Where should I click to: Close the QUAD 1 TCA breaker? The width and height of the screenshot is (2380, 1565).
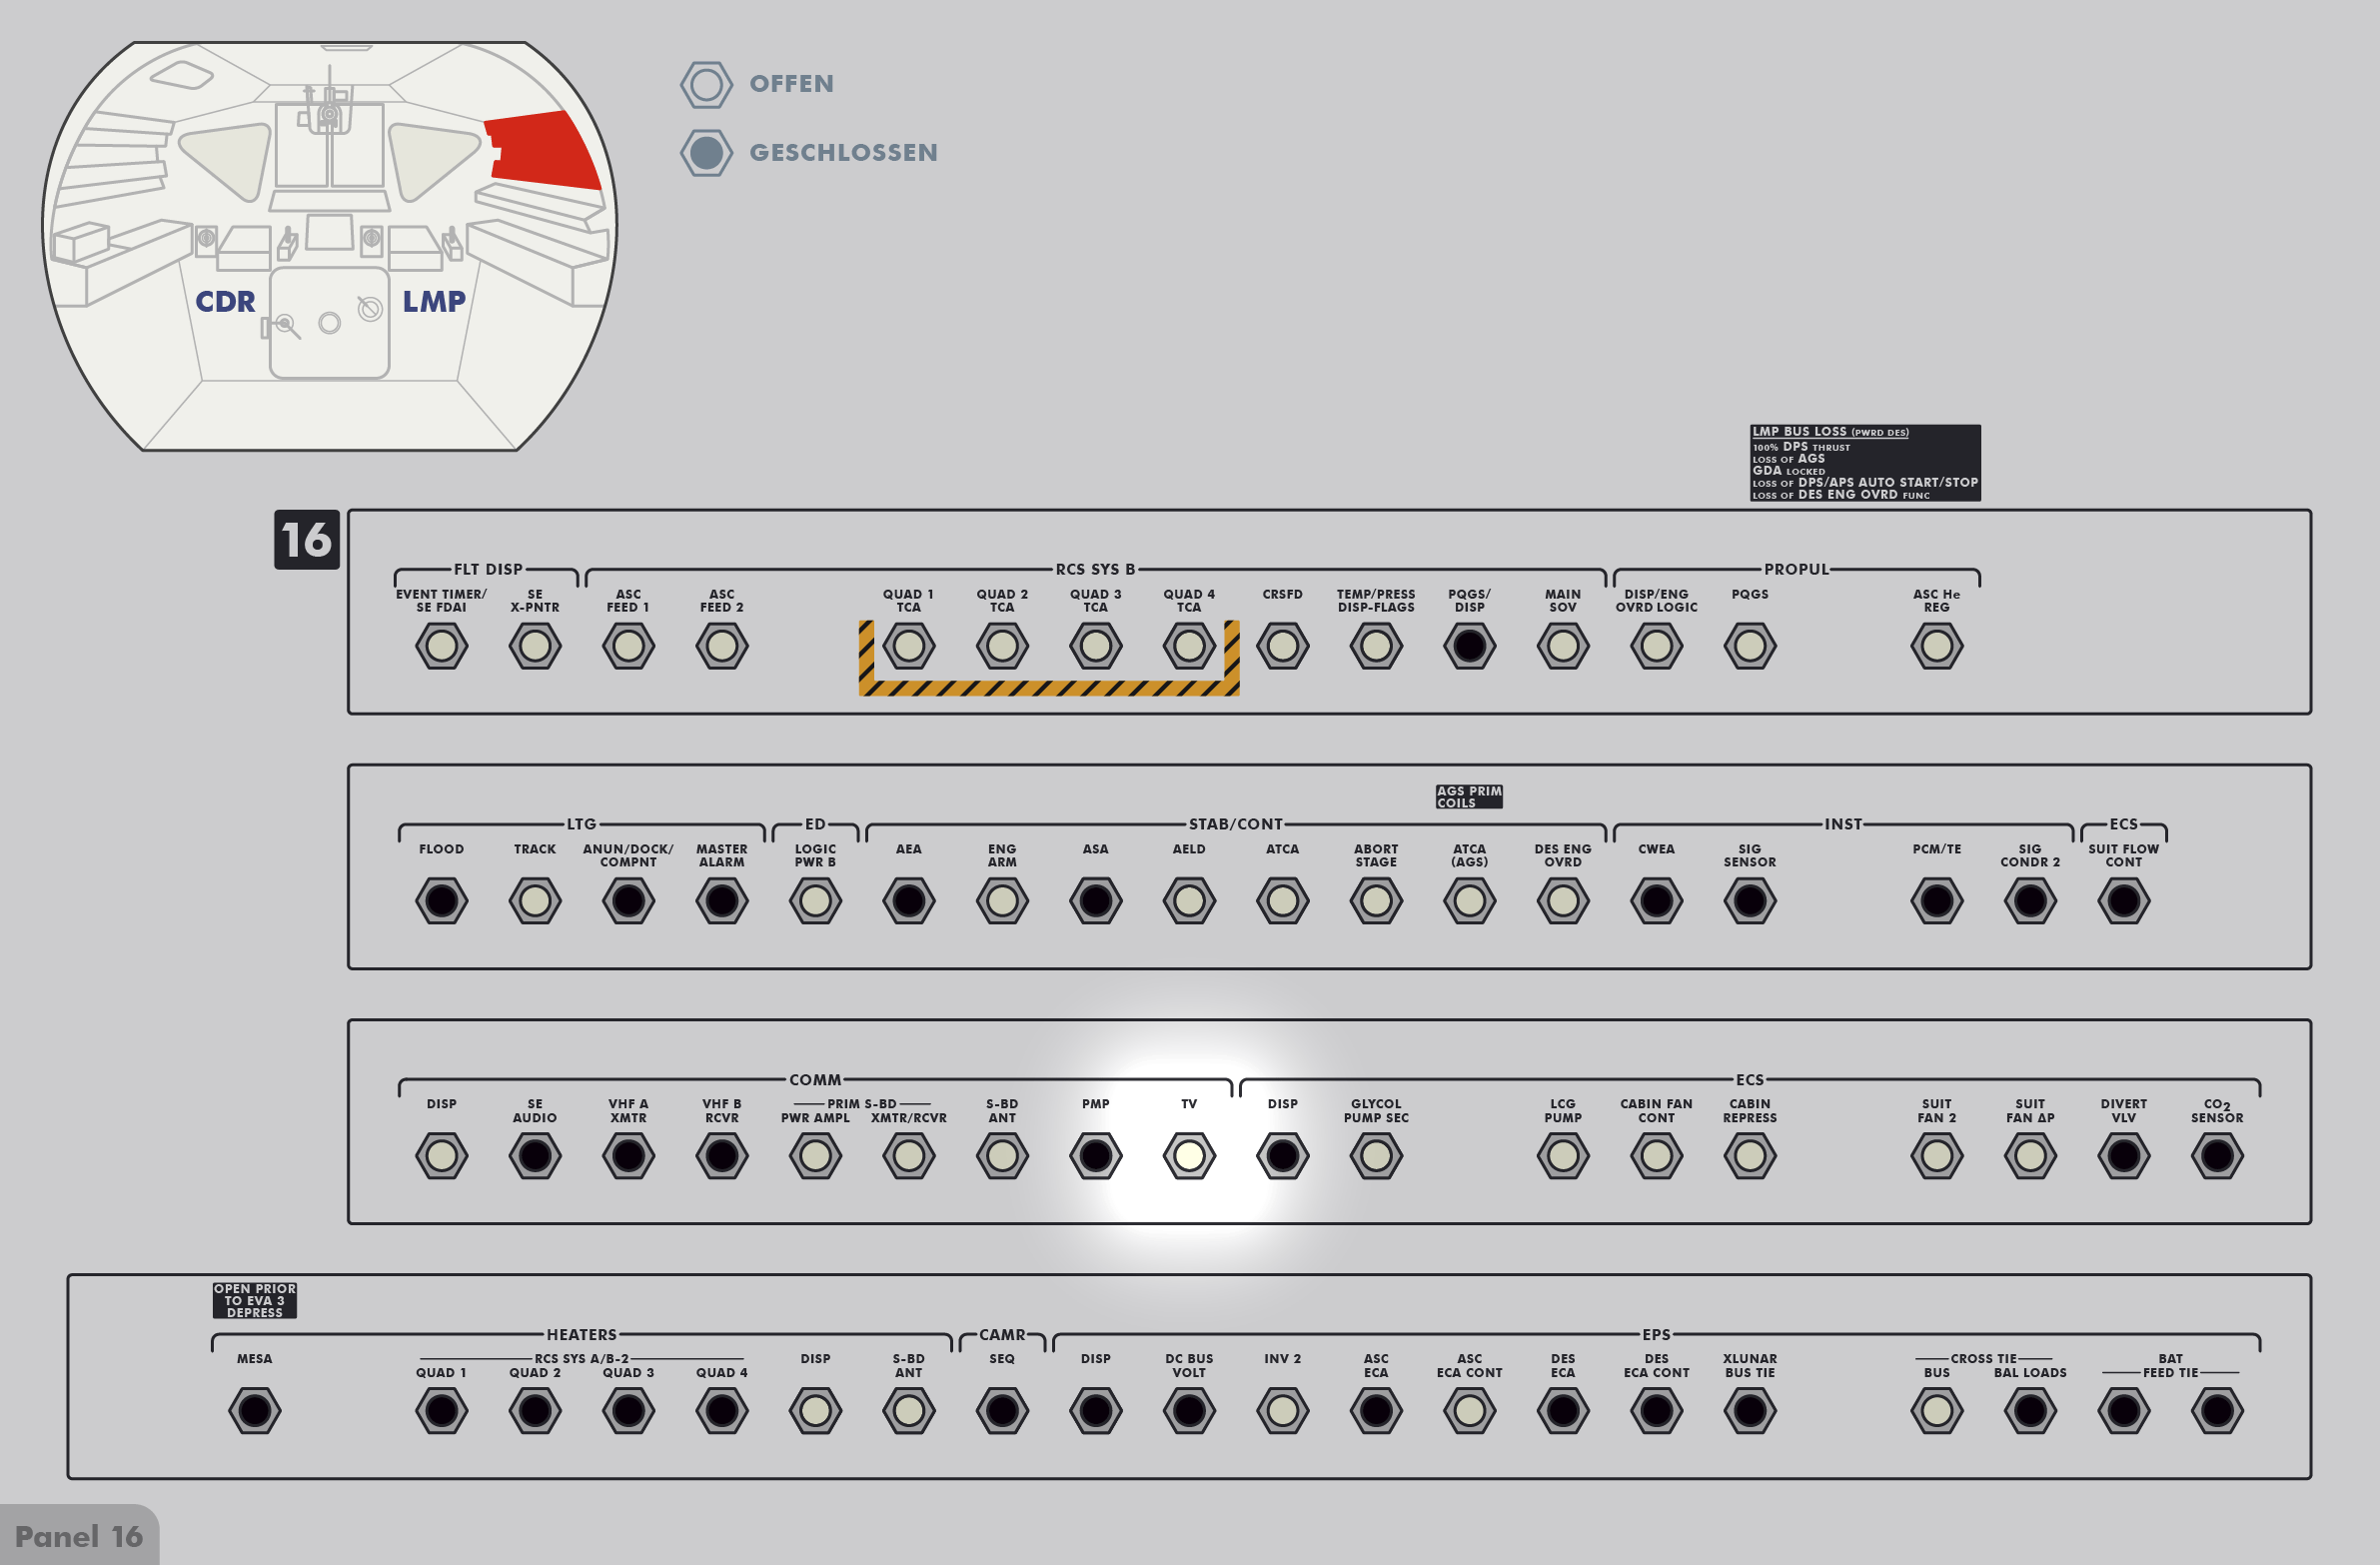tap(908, 646)
